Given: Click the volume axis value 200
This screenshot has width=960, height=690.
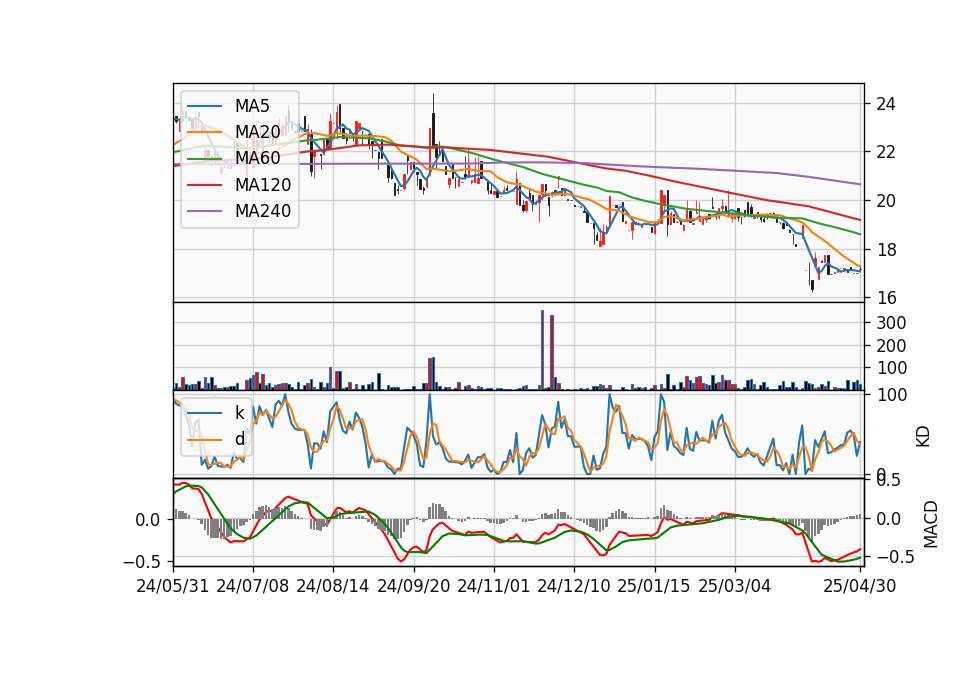Looking at the screenshot, I should [x=891, y=346].
